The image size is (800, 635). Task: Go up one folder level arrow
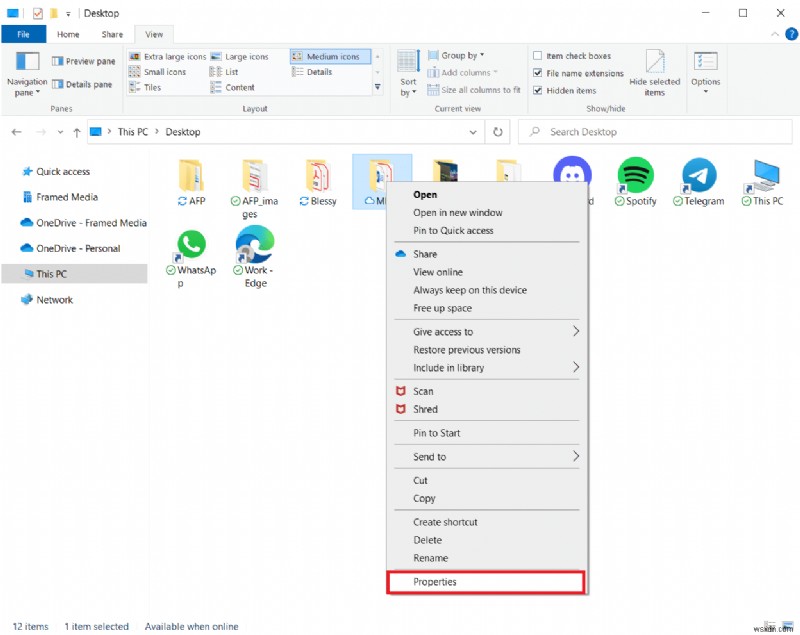[x=77, y=132]
